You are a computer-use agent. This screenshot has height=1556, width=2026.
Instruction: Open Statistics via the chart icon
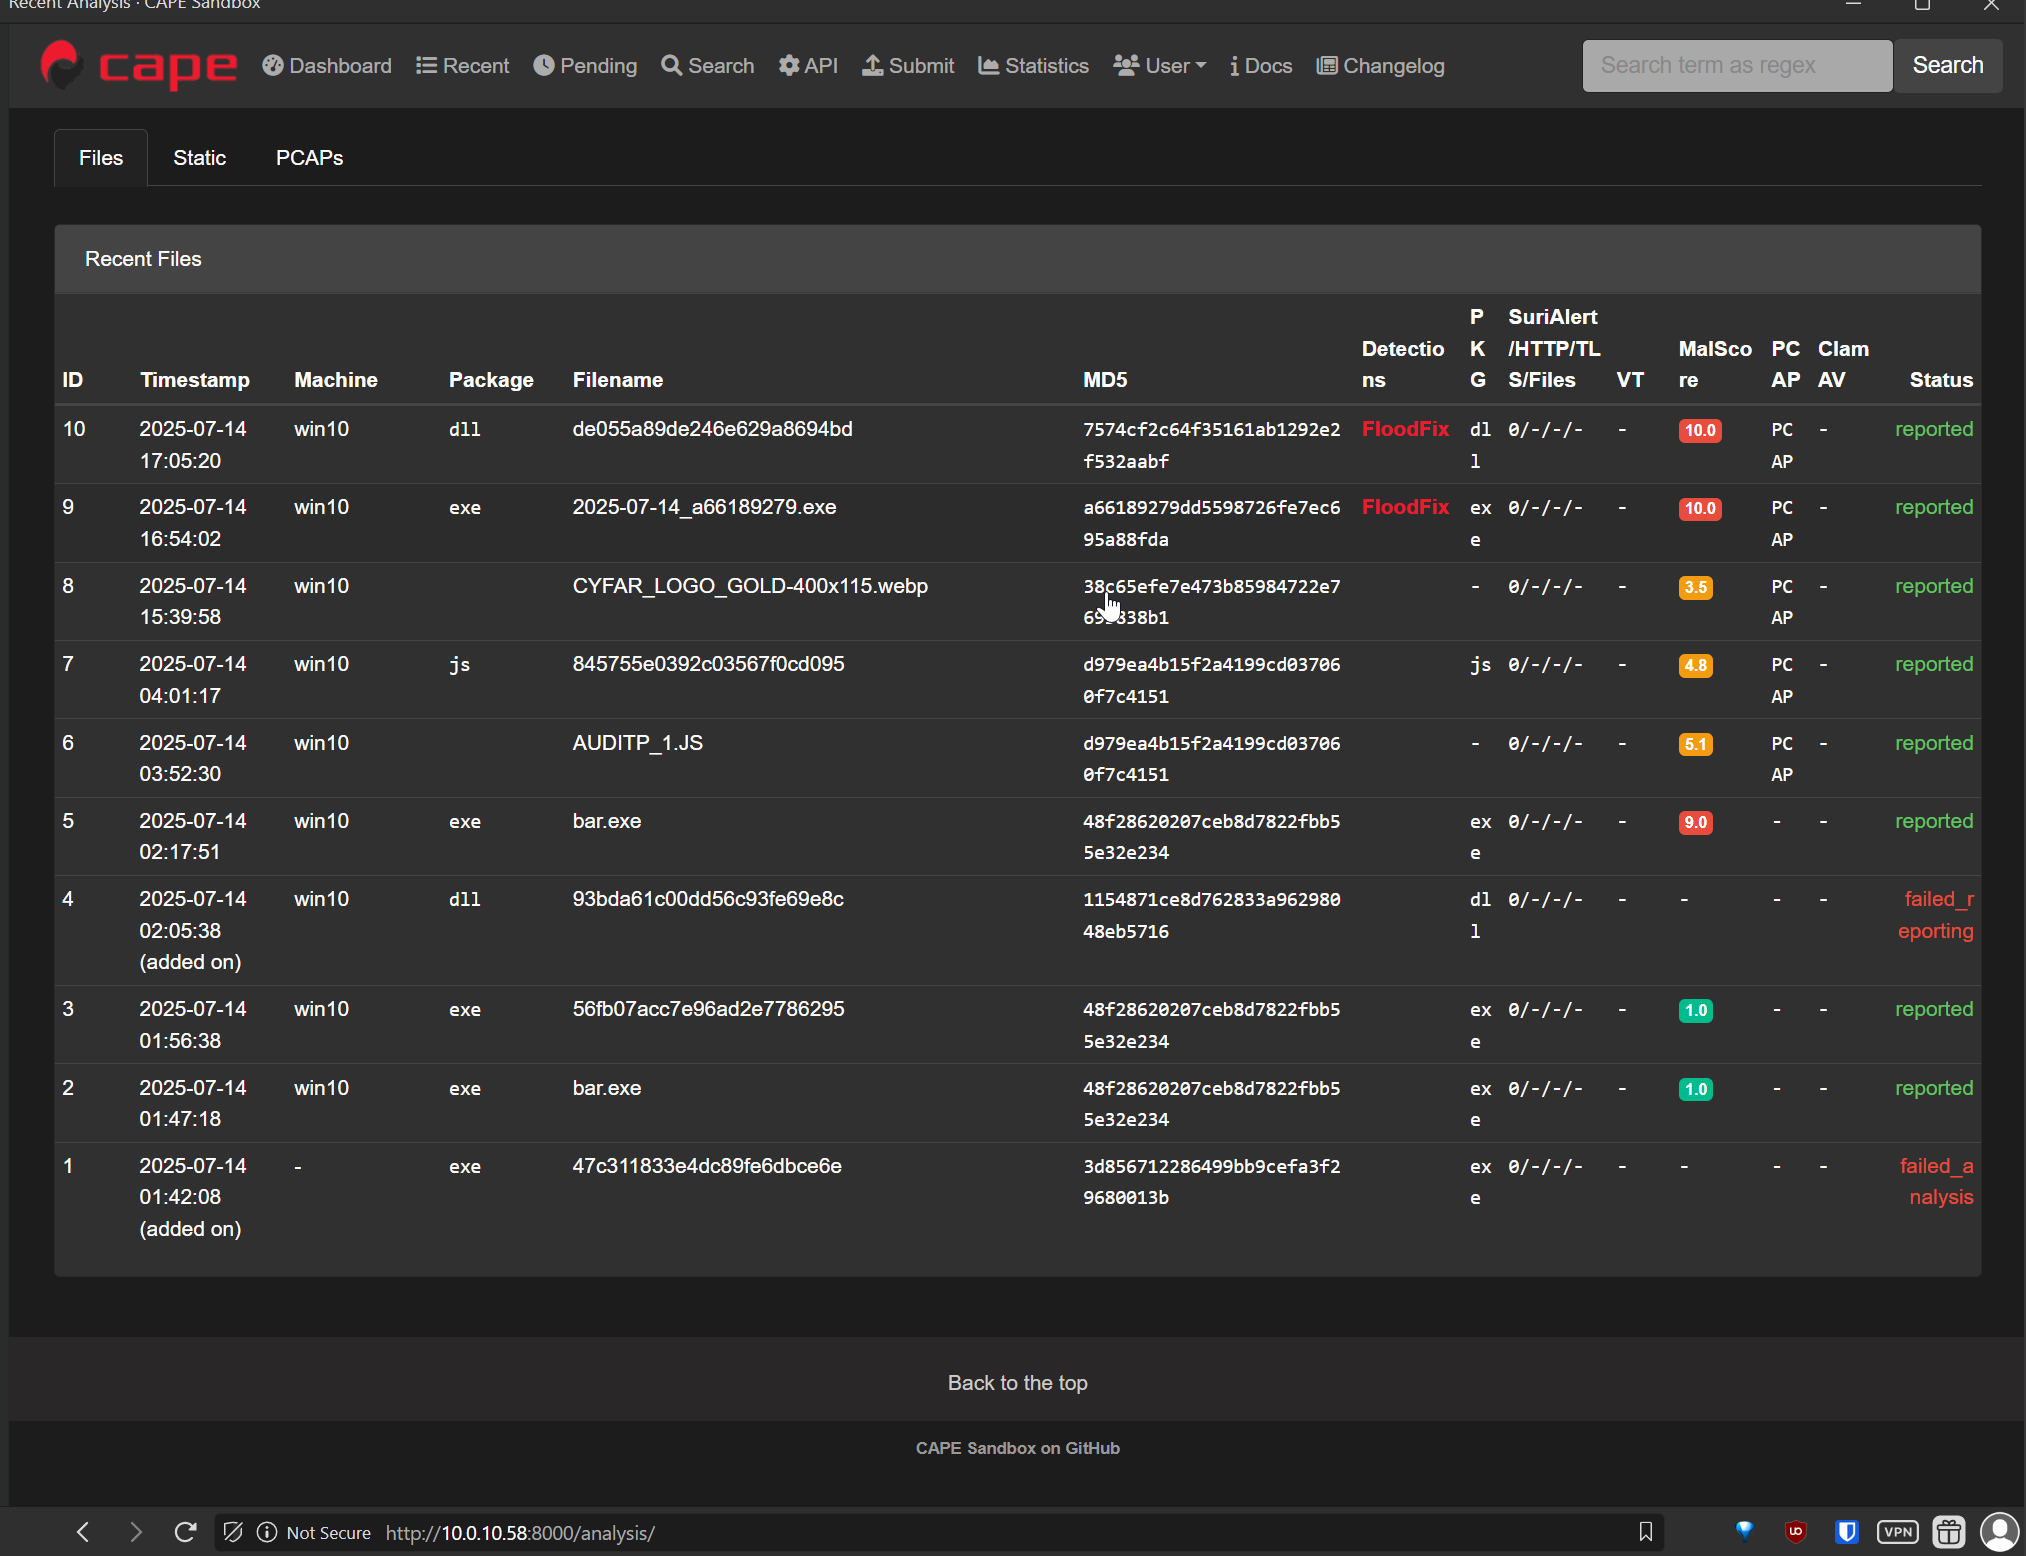click(x=988, y=65)
